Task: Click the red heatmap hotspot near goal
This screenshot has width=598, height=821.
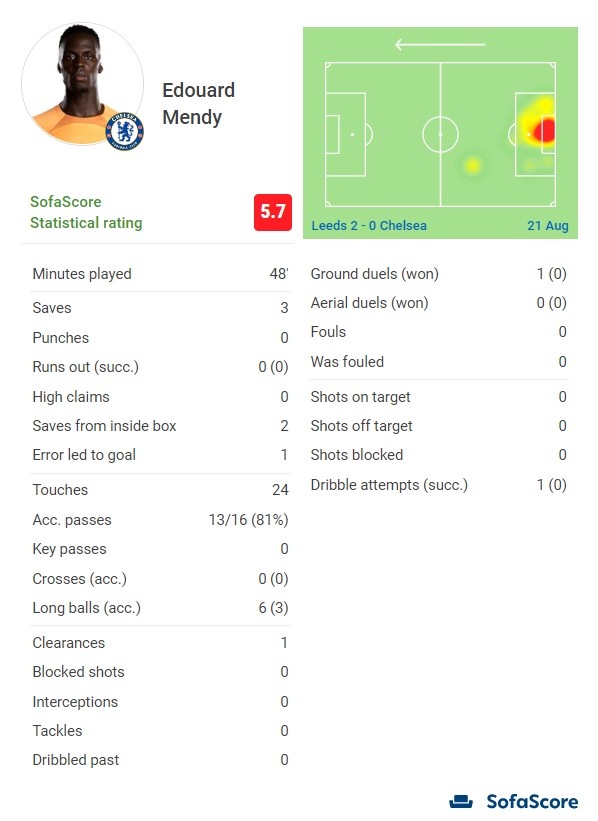Action: click(x=545, y=130)
